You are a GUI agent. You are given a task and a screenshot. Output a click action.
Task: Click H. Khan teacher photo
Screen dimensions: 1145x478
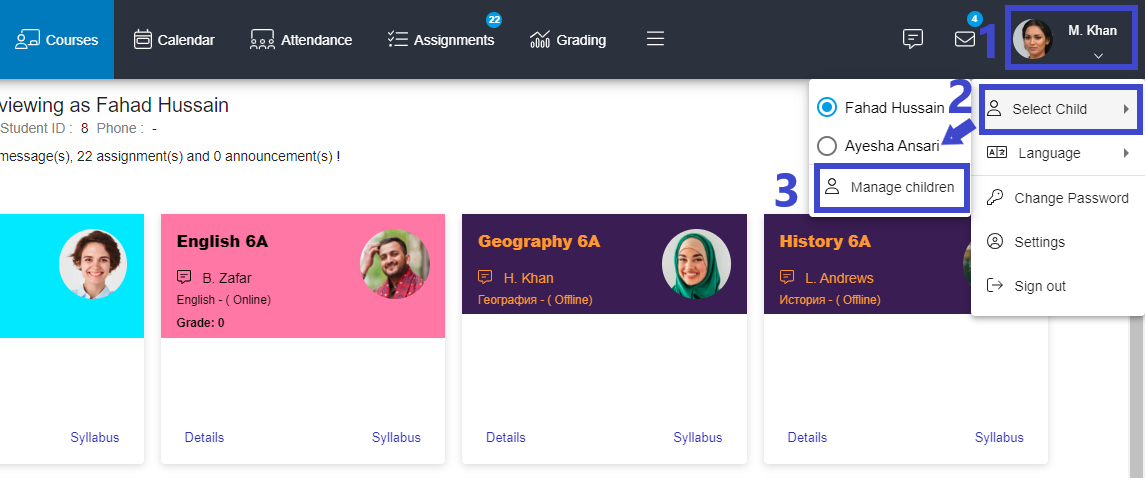click(x=696, y=264)
